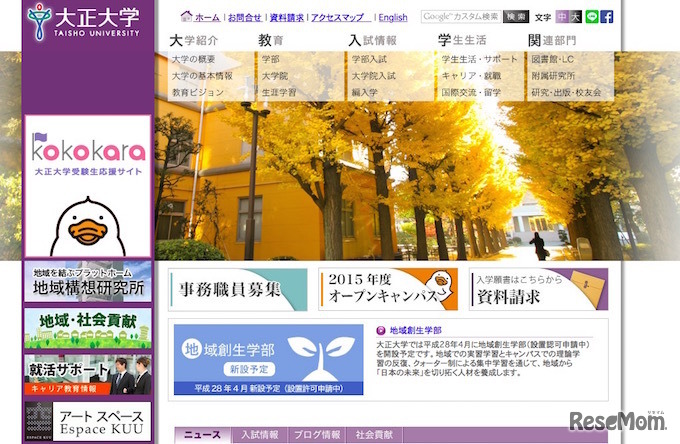Open the アートスペース Espace KUU banner
The height and width of the screenshot is (444, 680).
click(88, 421)
